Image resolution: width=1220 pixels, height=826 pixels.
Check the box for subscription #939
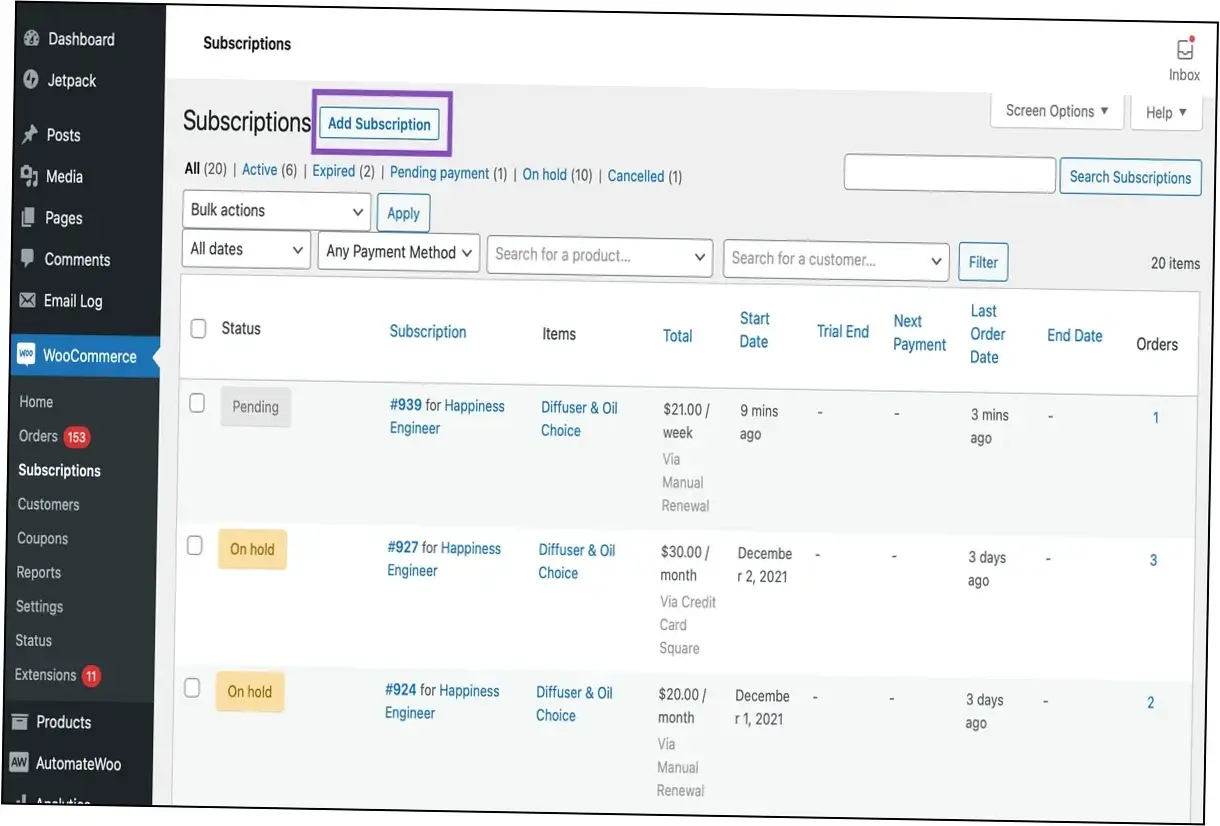[x=197, y=403]
